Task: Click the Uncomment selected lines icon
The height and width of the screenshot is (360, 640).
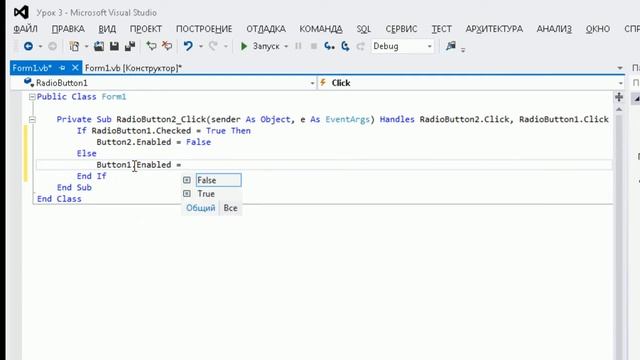Action: 167,46
